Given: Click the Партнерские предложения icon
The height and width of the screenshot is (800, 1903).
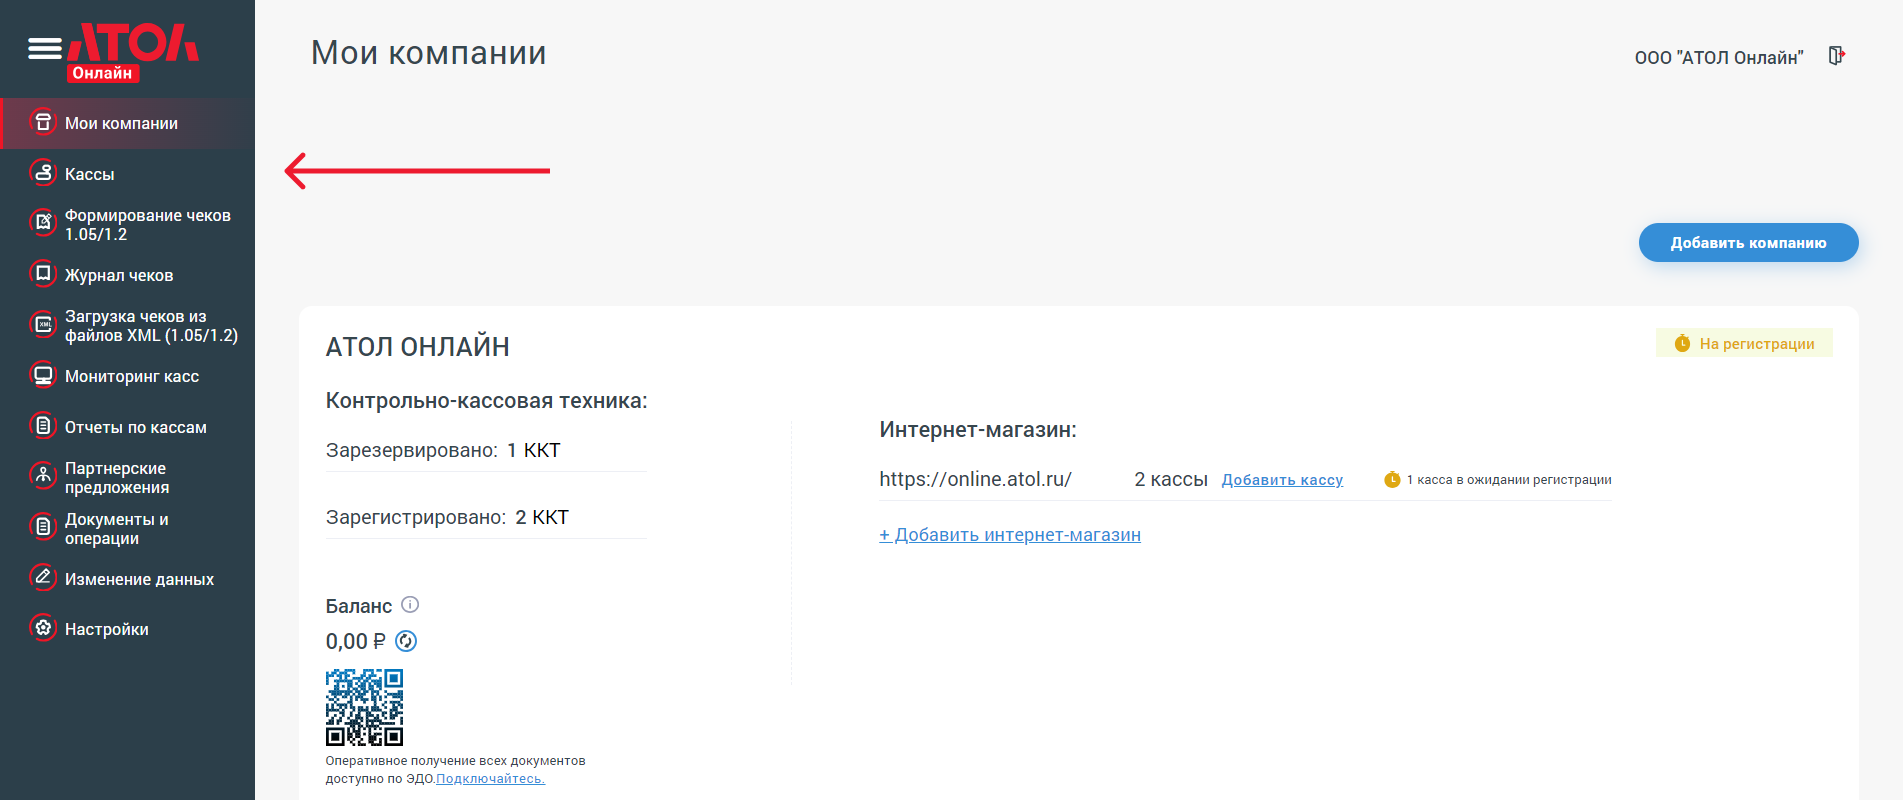Looking at the screenshot, I should (43, 477).
